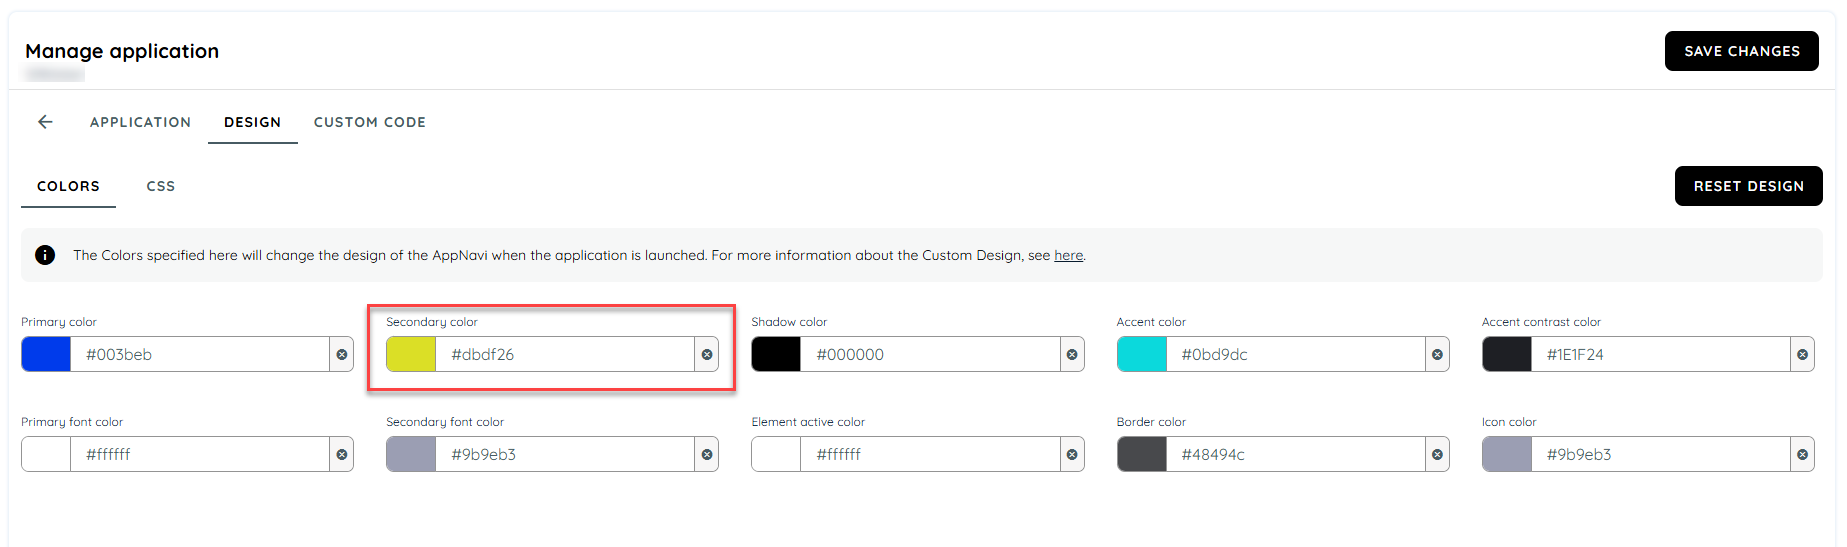The width and height of the screenshot is (1847, 547).
Task: Open the cyan Accent color swatch
Action: [1142, 354]
